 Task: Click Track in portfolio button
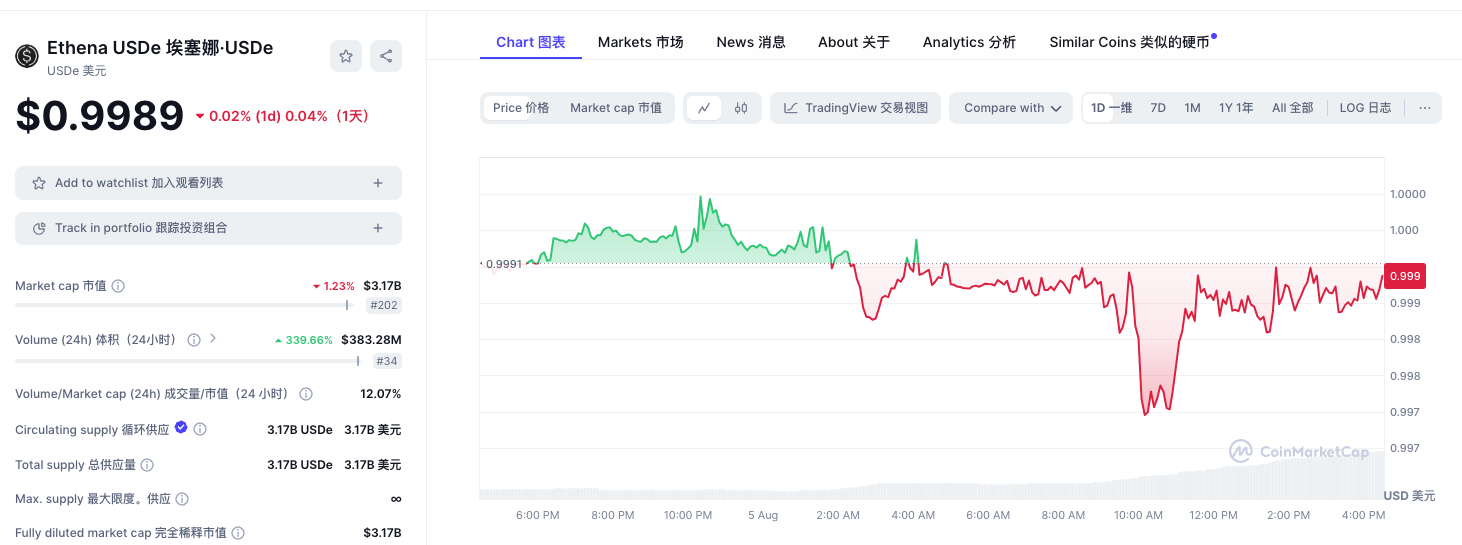[208, 228]
